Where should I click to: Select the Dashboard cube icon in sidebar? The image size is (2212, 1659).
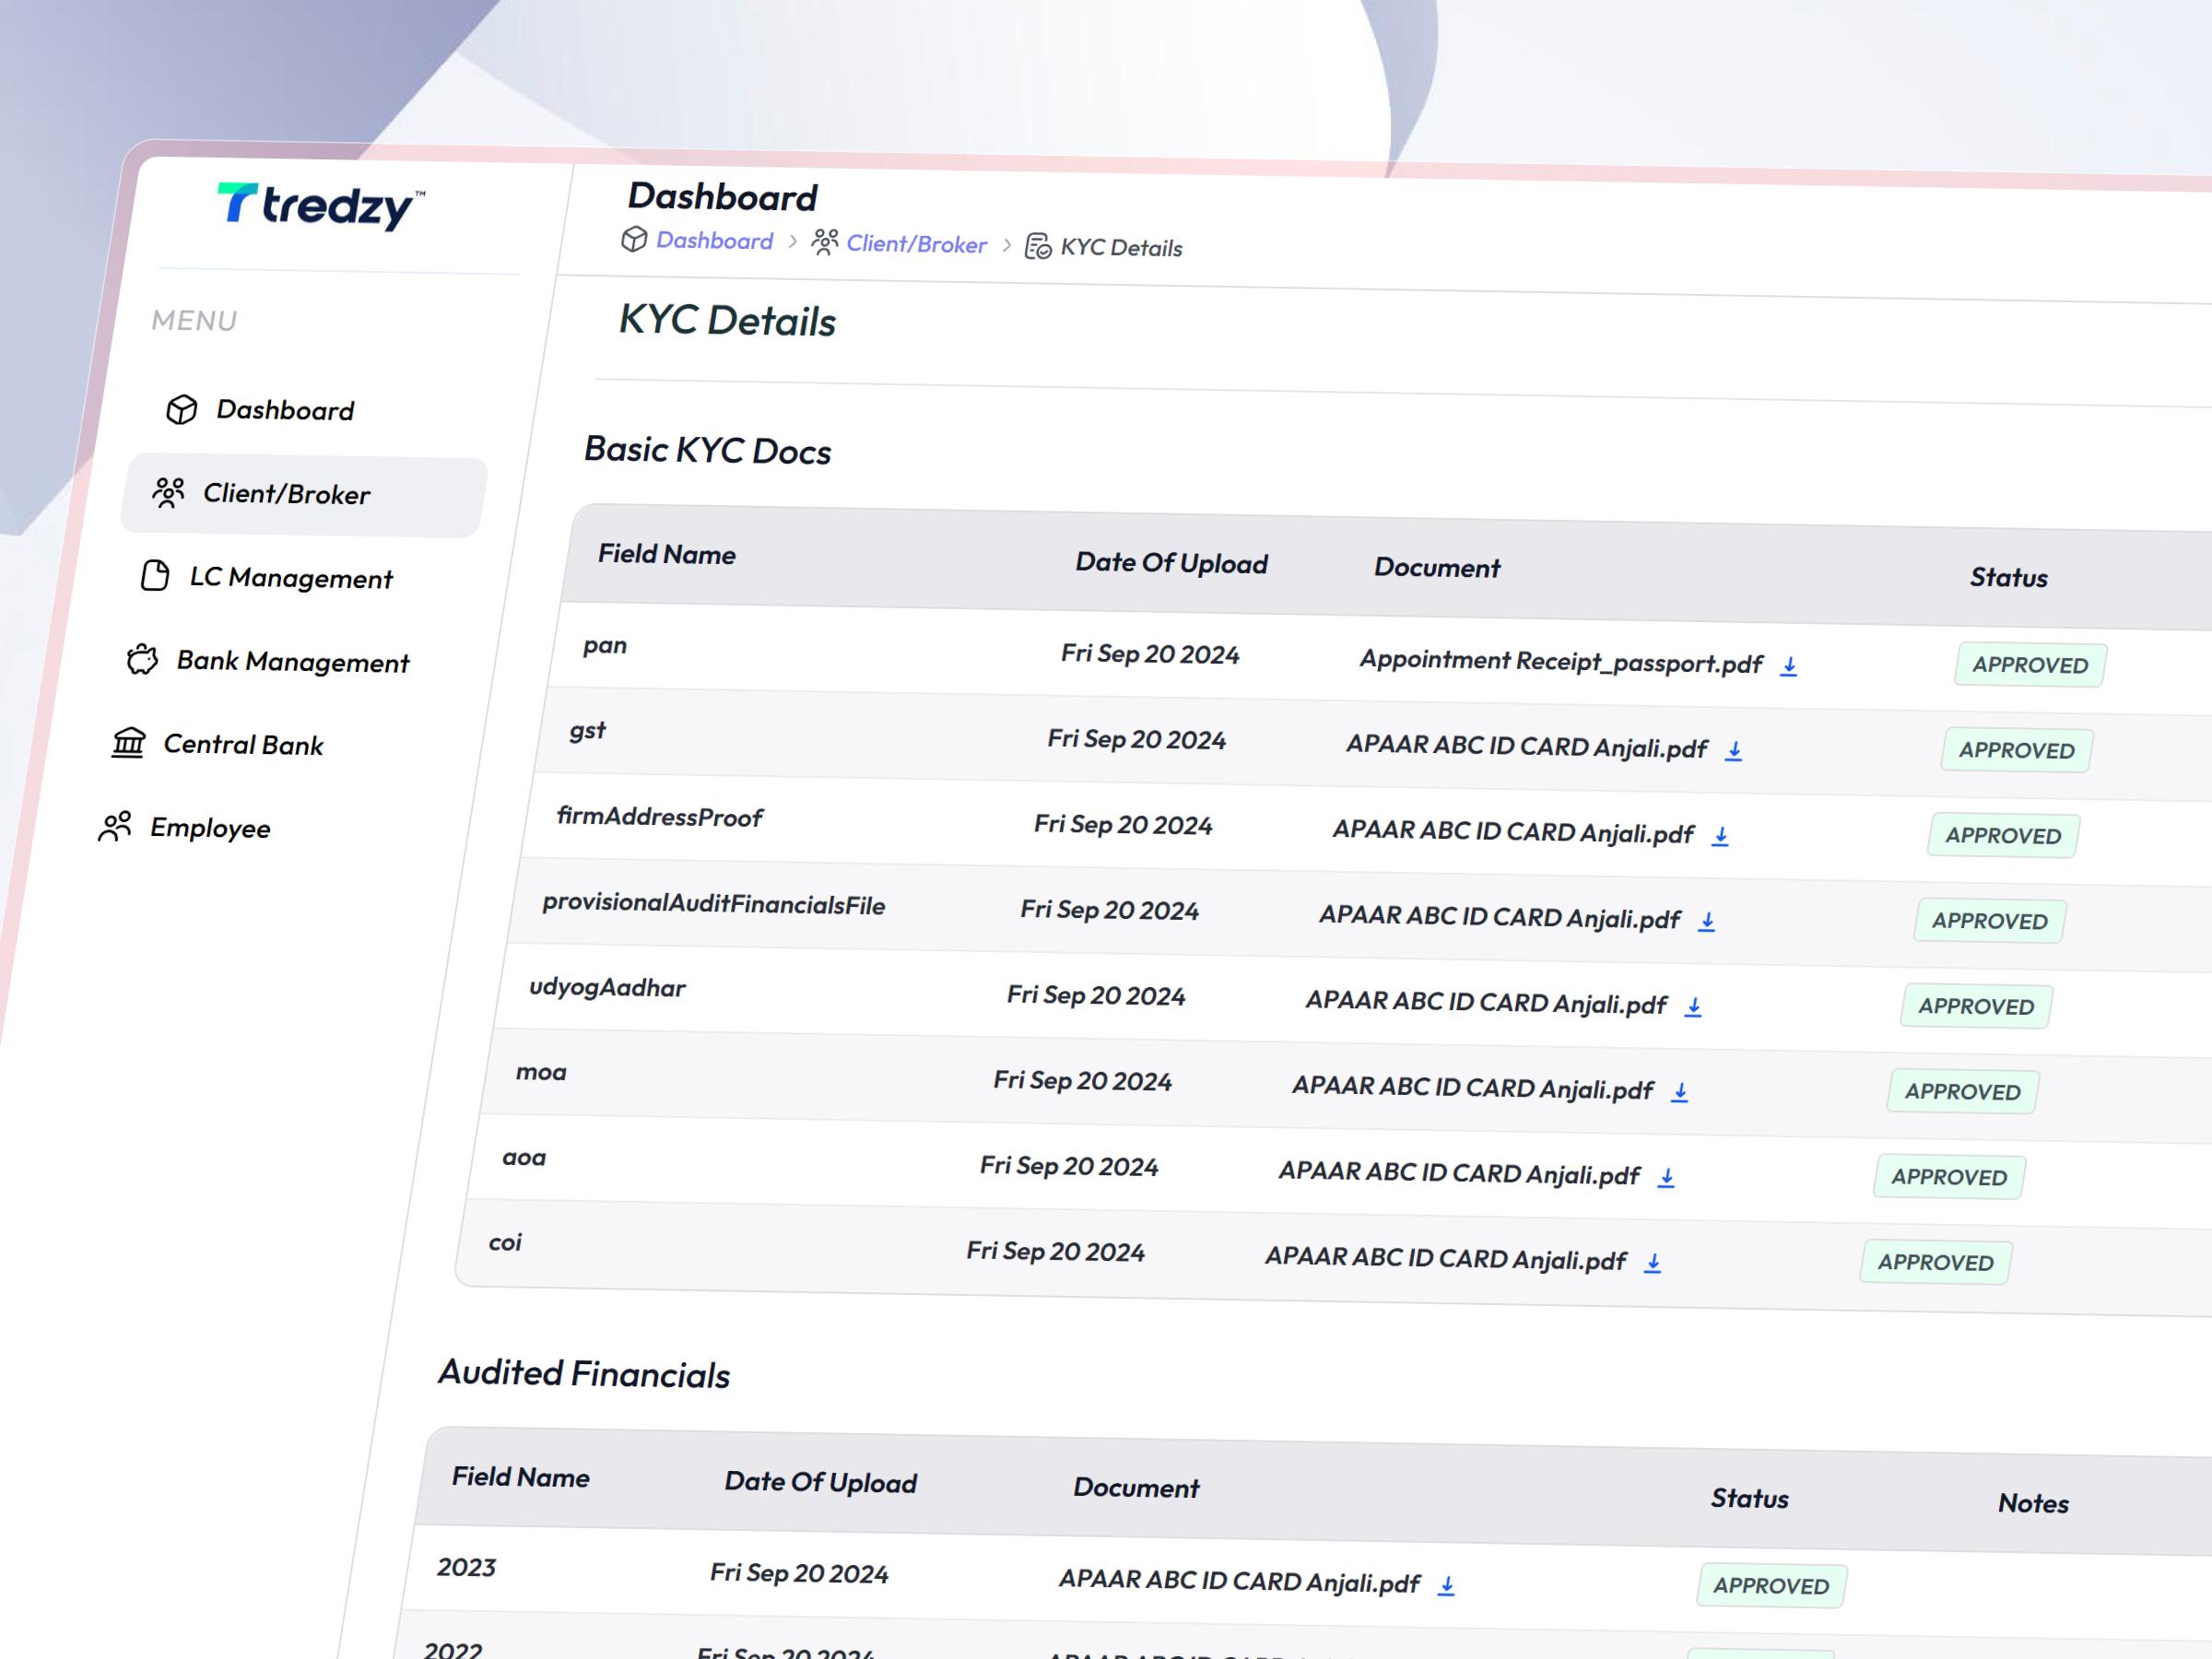click(x=182, y=409)
